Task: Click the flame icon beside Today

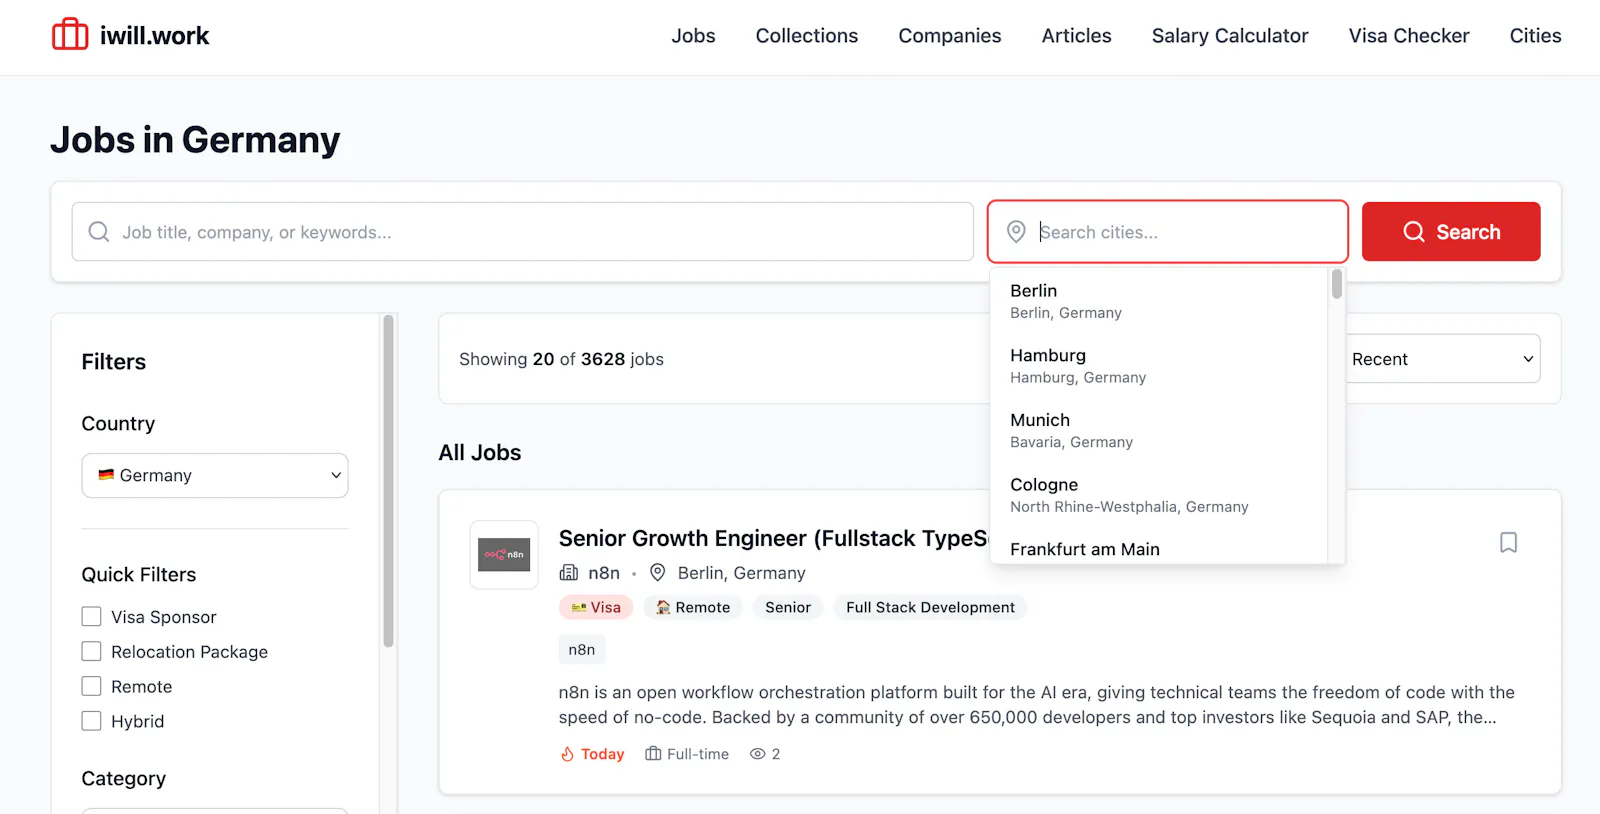Action: [567, 754]
